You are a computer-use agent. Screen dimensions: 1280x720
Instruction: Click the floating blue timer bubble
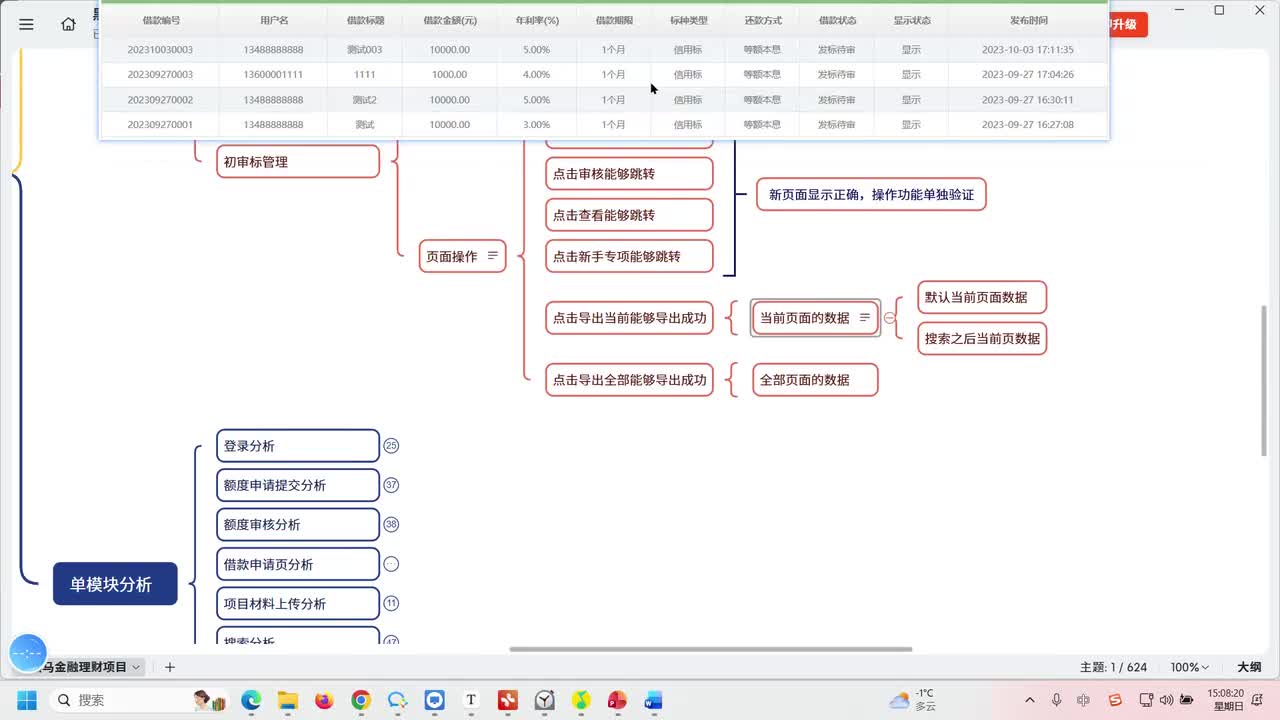[x=28, y=653]
